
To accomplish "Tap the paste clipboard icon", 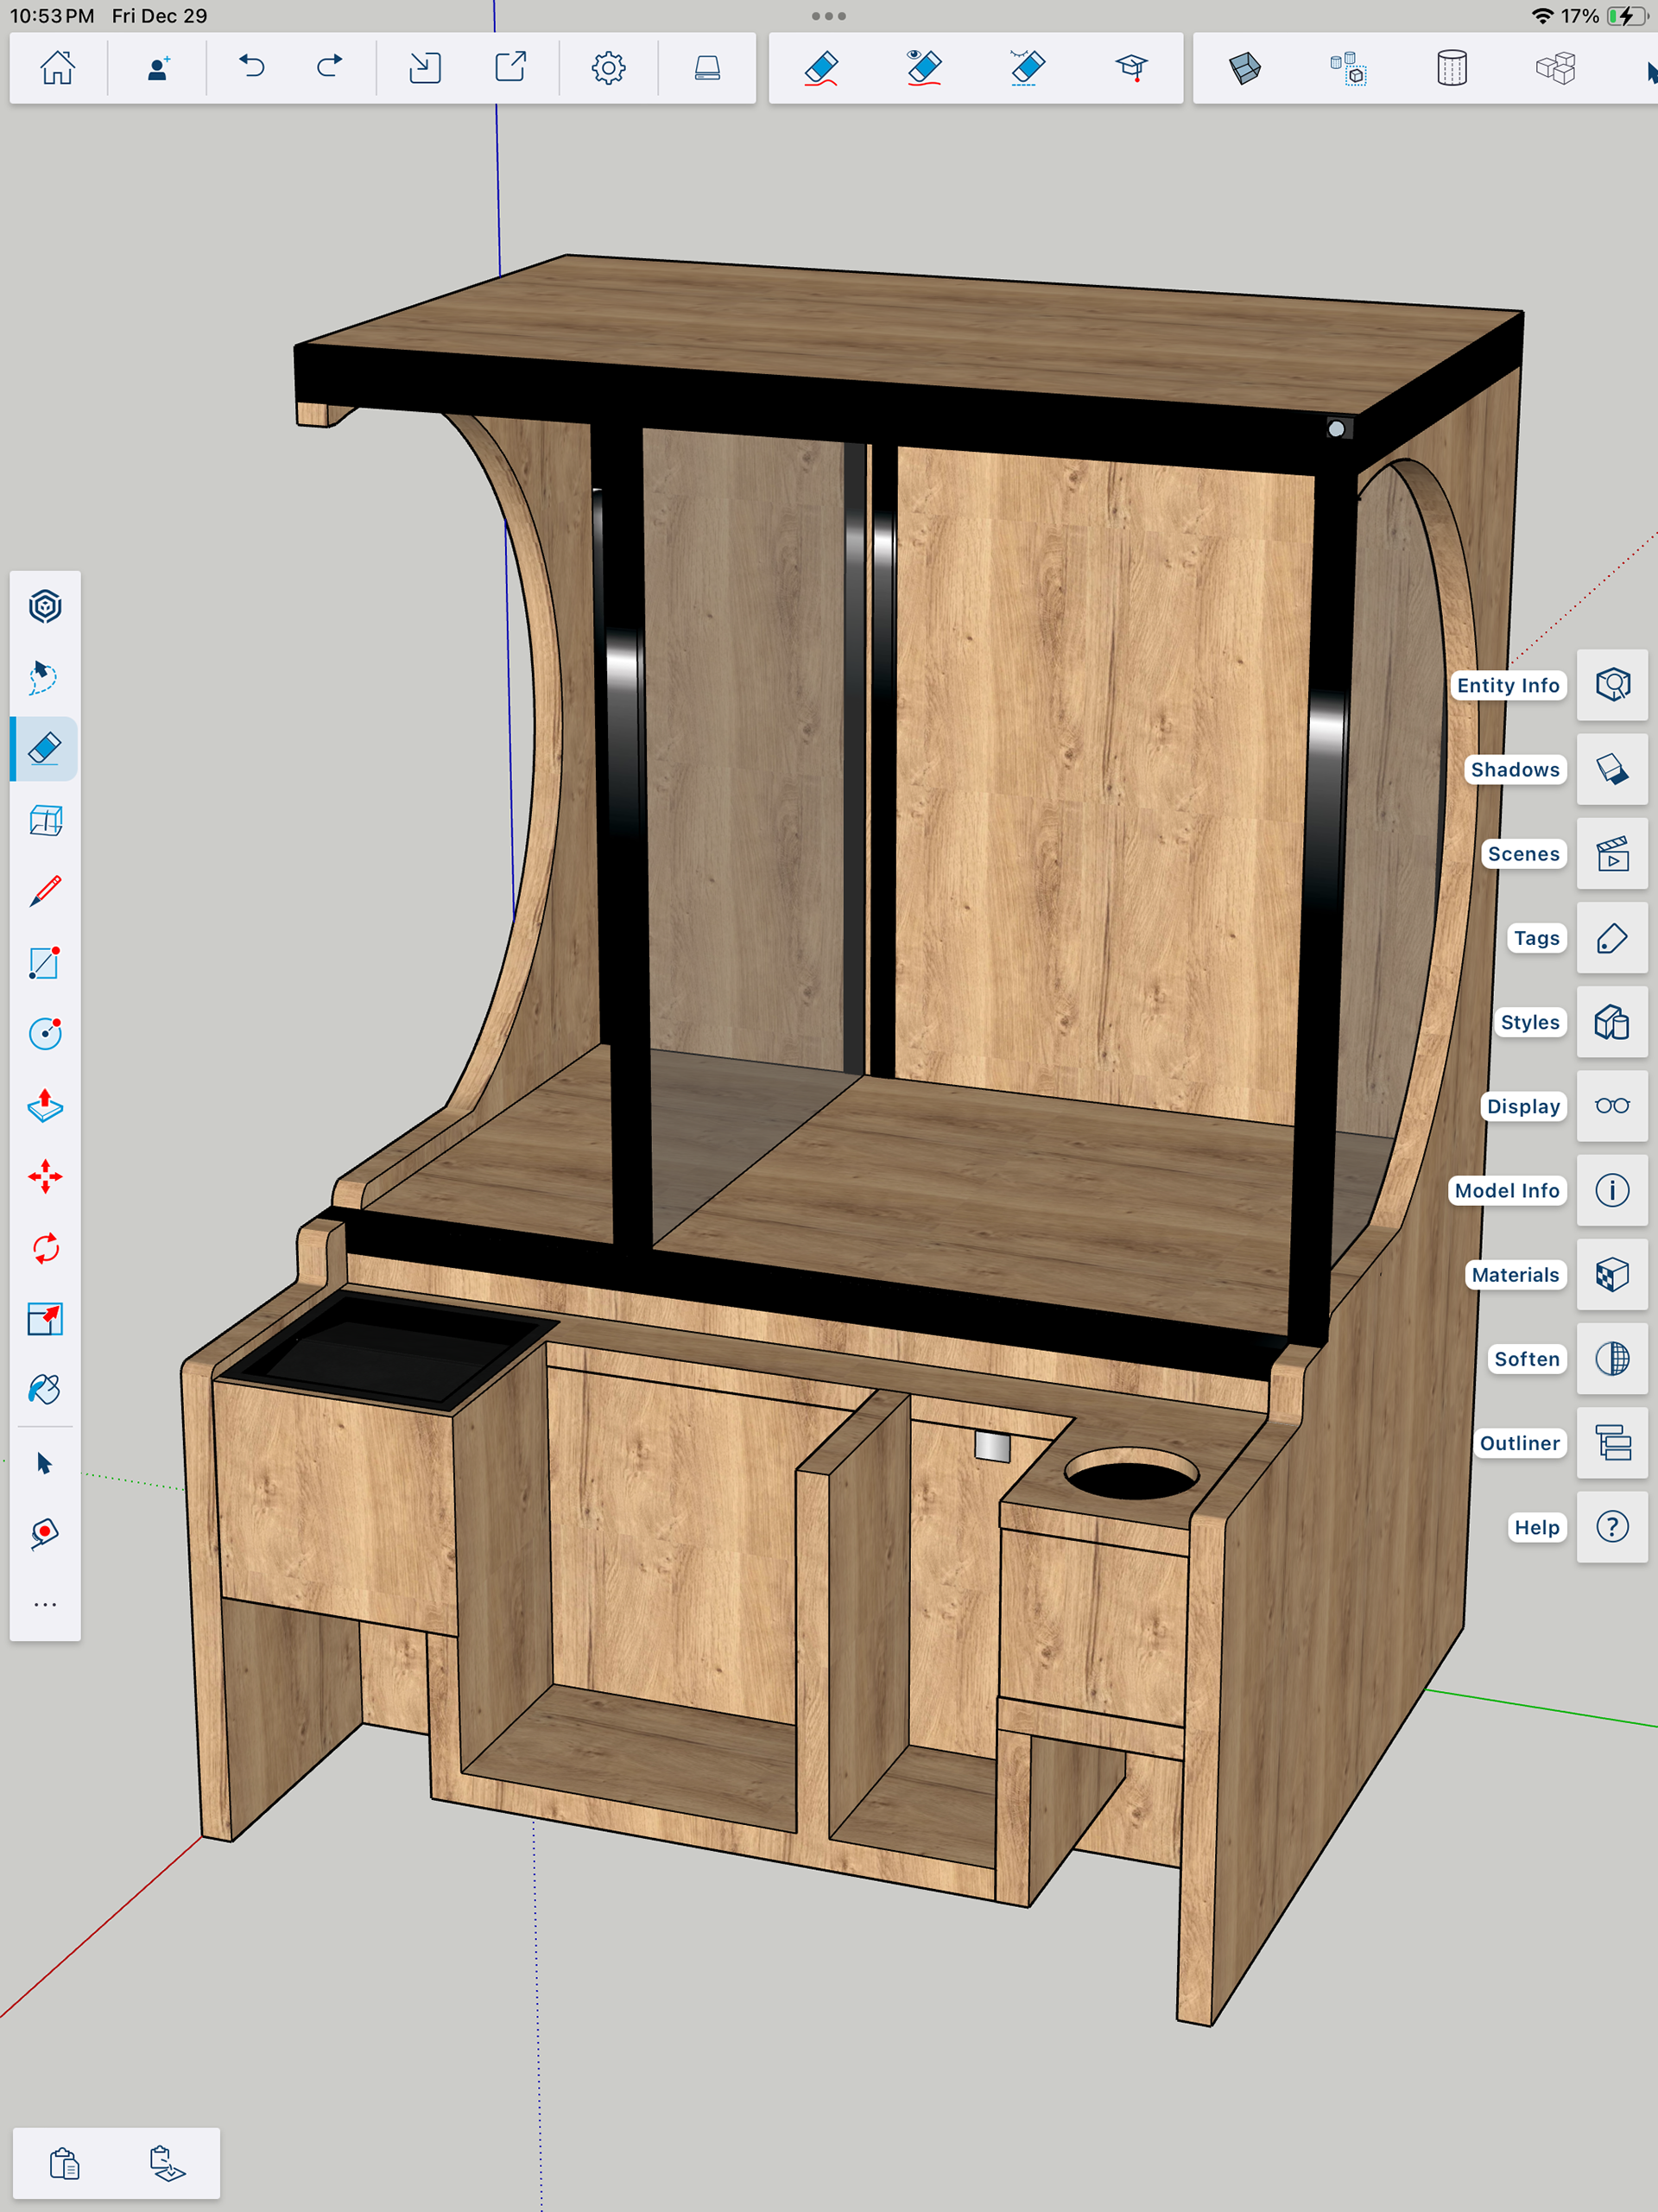I will [x=65, y=2163].
